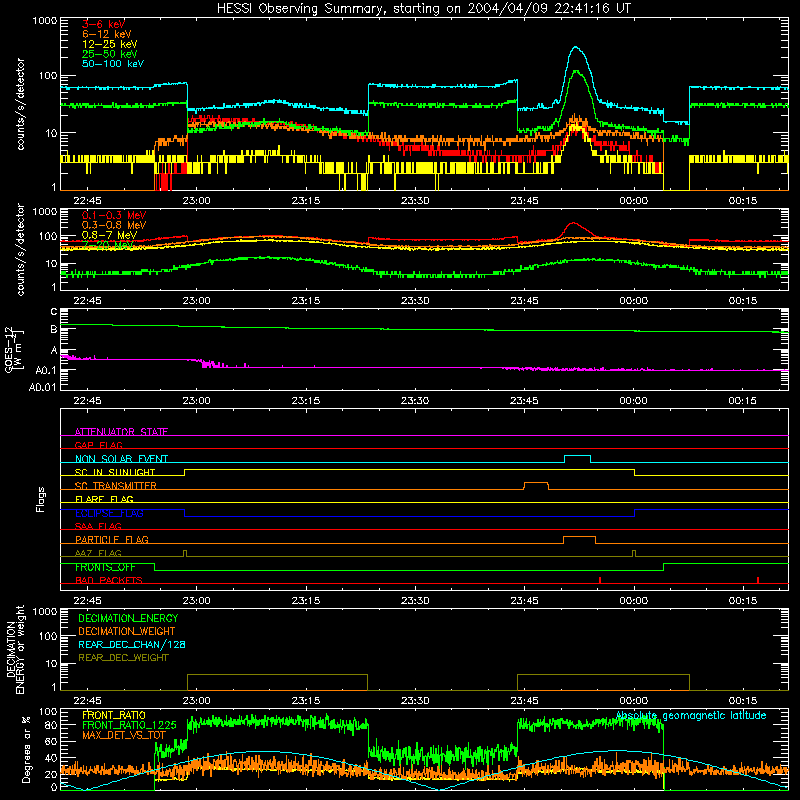
Task: Pick the BAD_PACKETS flag label
Action: (109, 580)
